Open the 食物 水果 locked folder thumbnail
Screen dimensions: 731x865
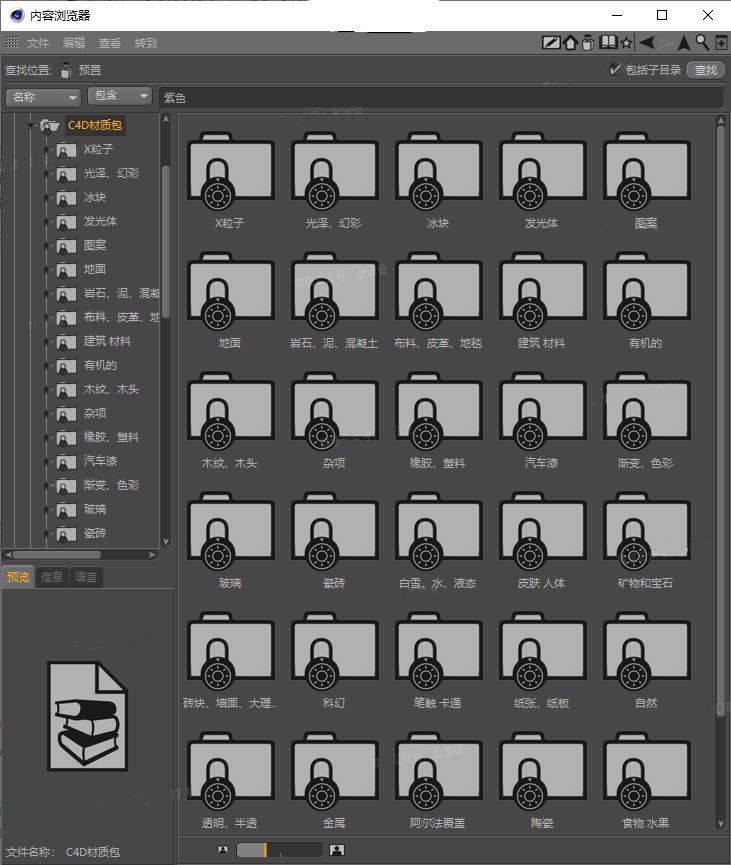click(x=647, y=771)
